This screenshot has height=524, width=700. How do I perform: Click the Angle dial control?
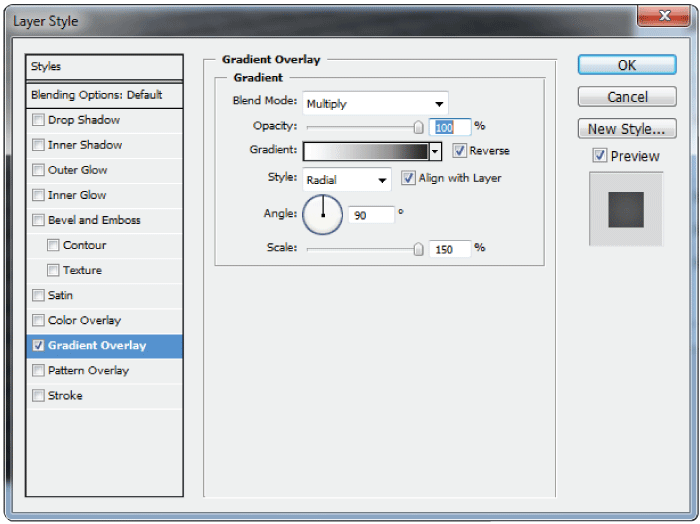point(323,215)
